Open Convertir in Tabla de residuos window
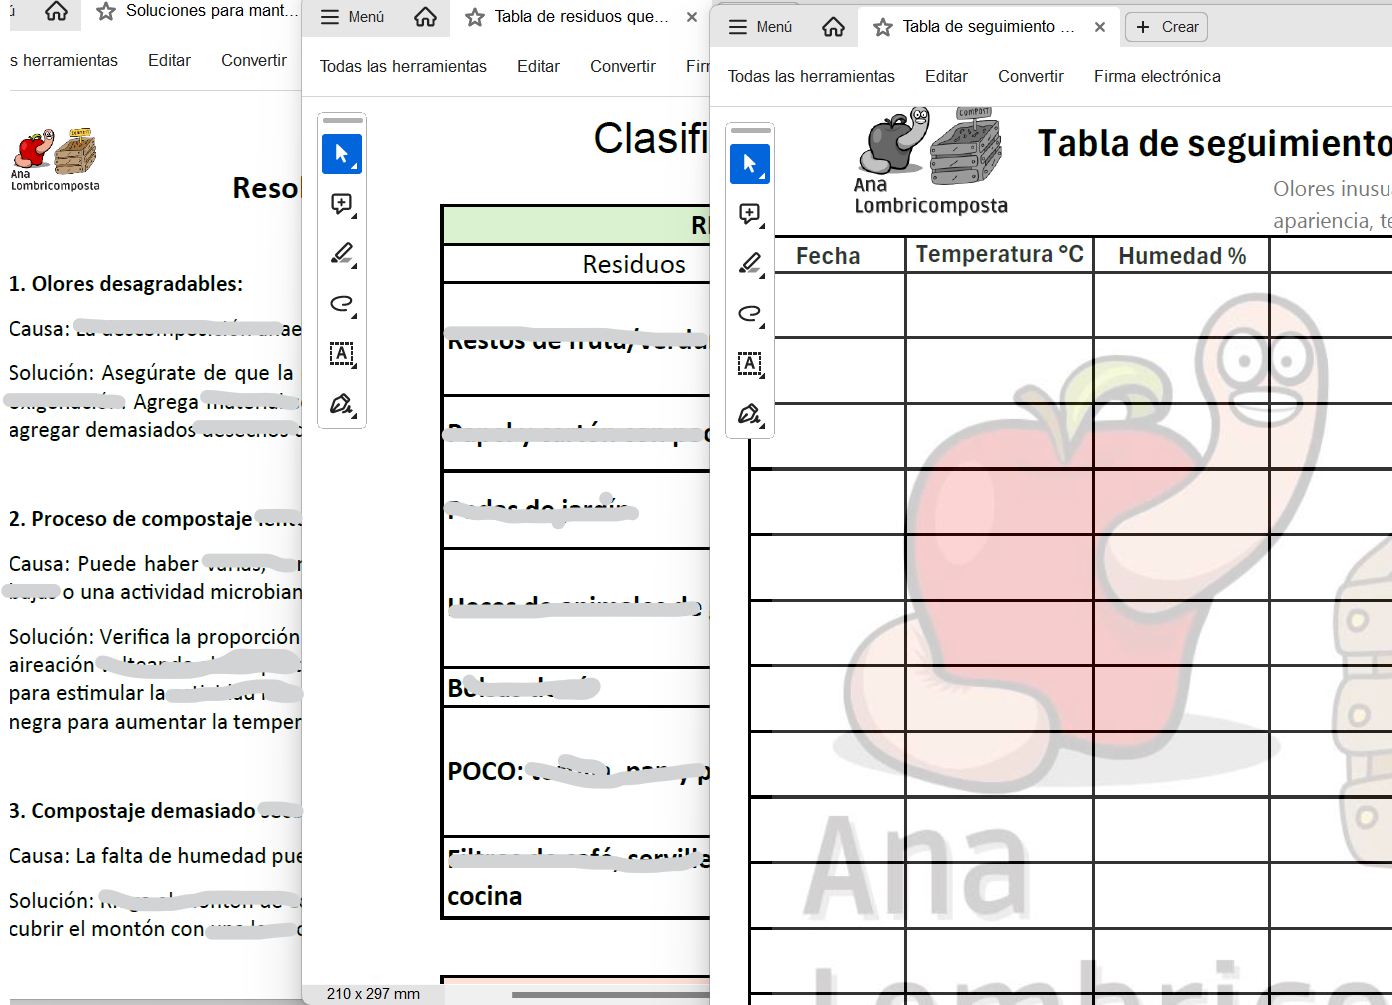Screen dimensions: 1392x1005 pos(623,66)
